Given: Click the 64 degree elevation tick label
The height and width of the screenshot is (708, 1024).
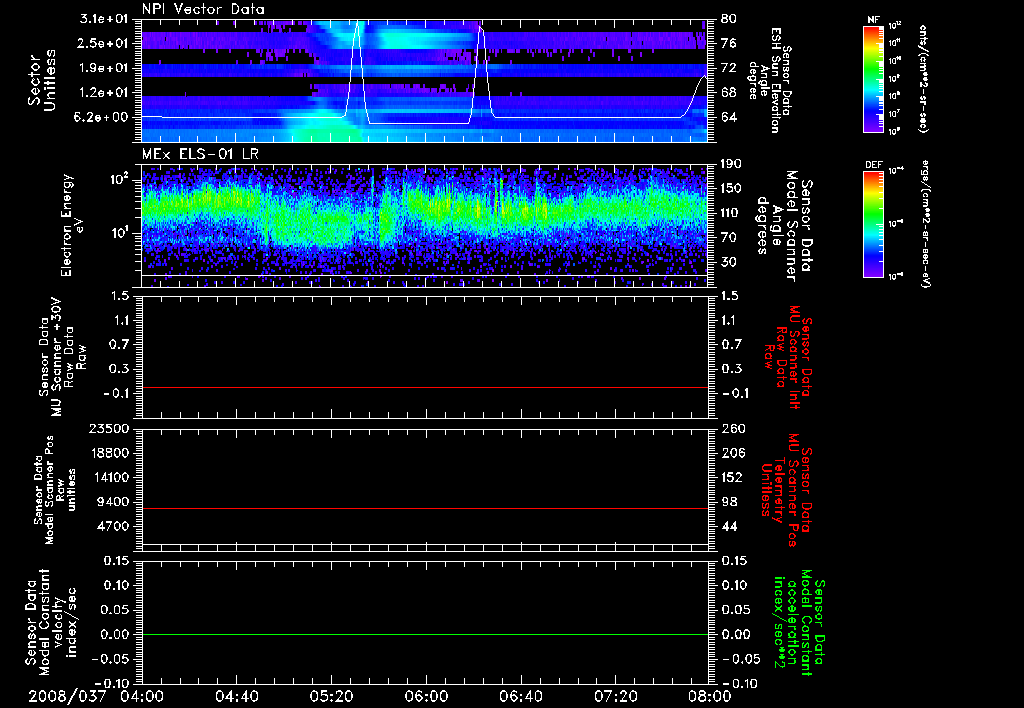Looking at the screenshot, I should (729, 118).
